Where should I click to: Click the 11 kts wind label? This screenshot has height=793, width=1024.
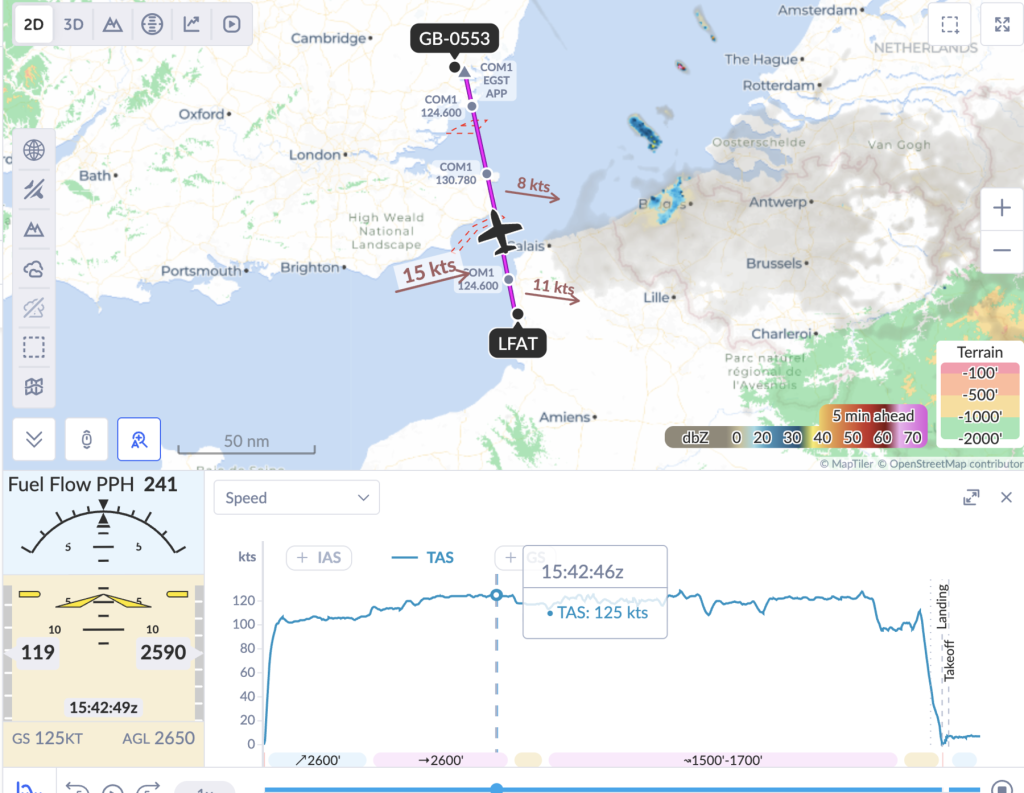[x=553, y=286]
